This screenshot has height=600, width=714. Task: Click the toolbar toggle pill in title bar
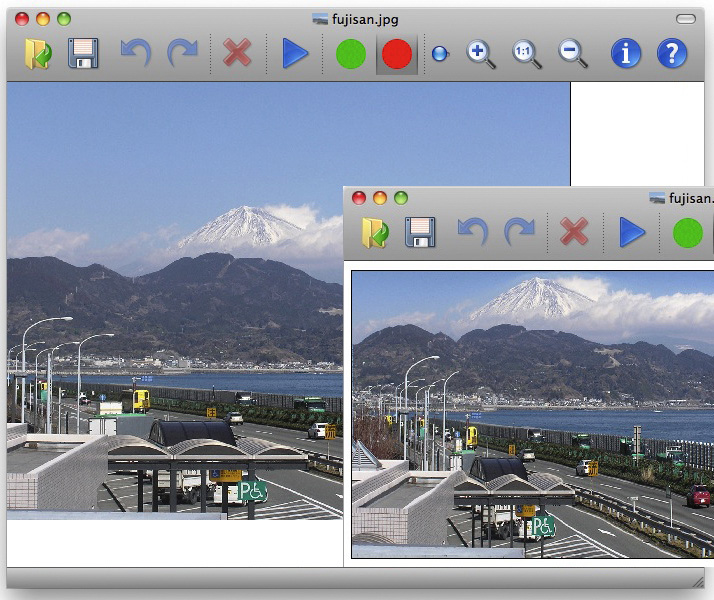point(686,19)
